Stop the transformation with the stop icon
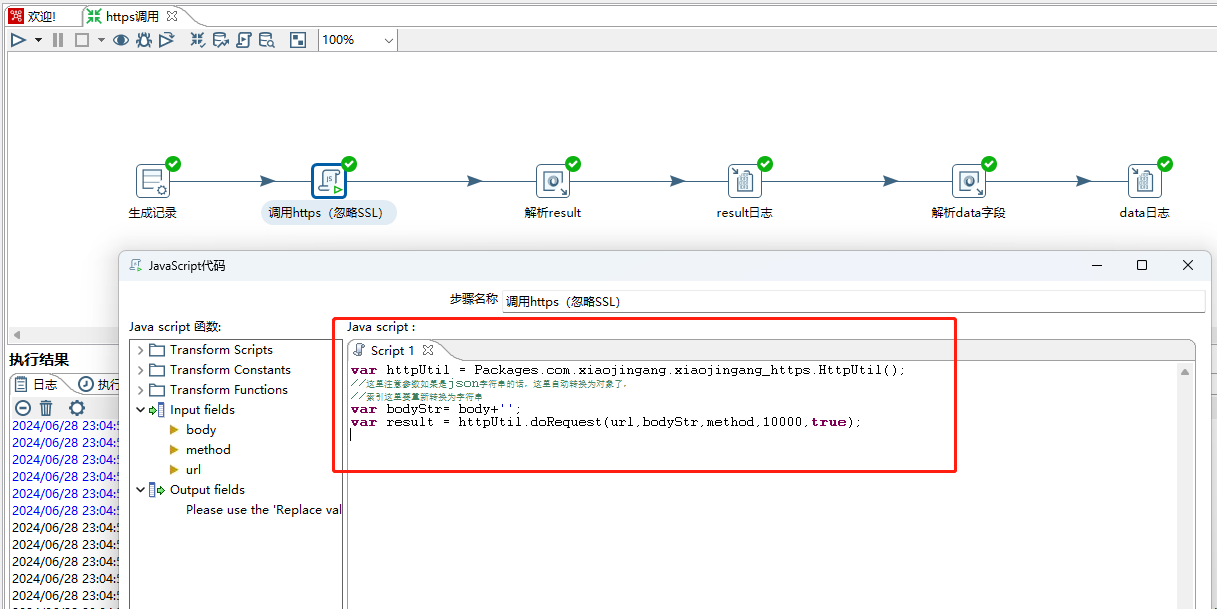Viewport: 1217px width, 609px height. [83, 40]
